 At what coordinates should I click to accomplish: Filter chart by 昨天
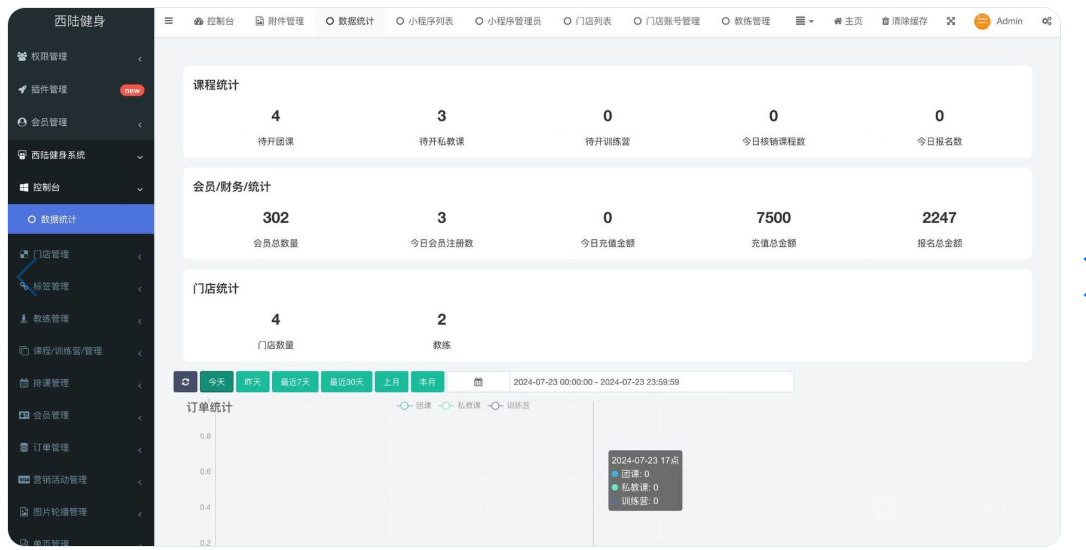click(x=253, y=382)
